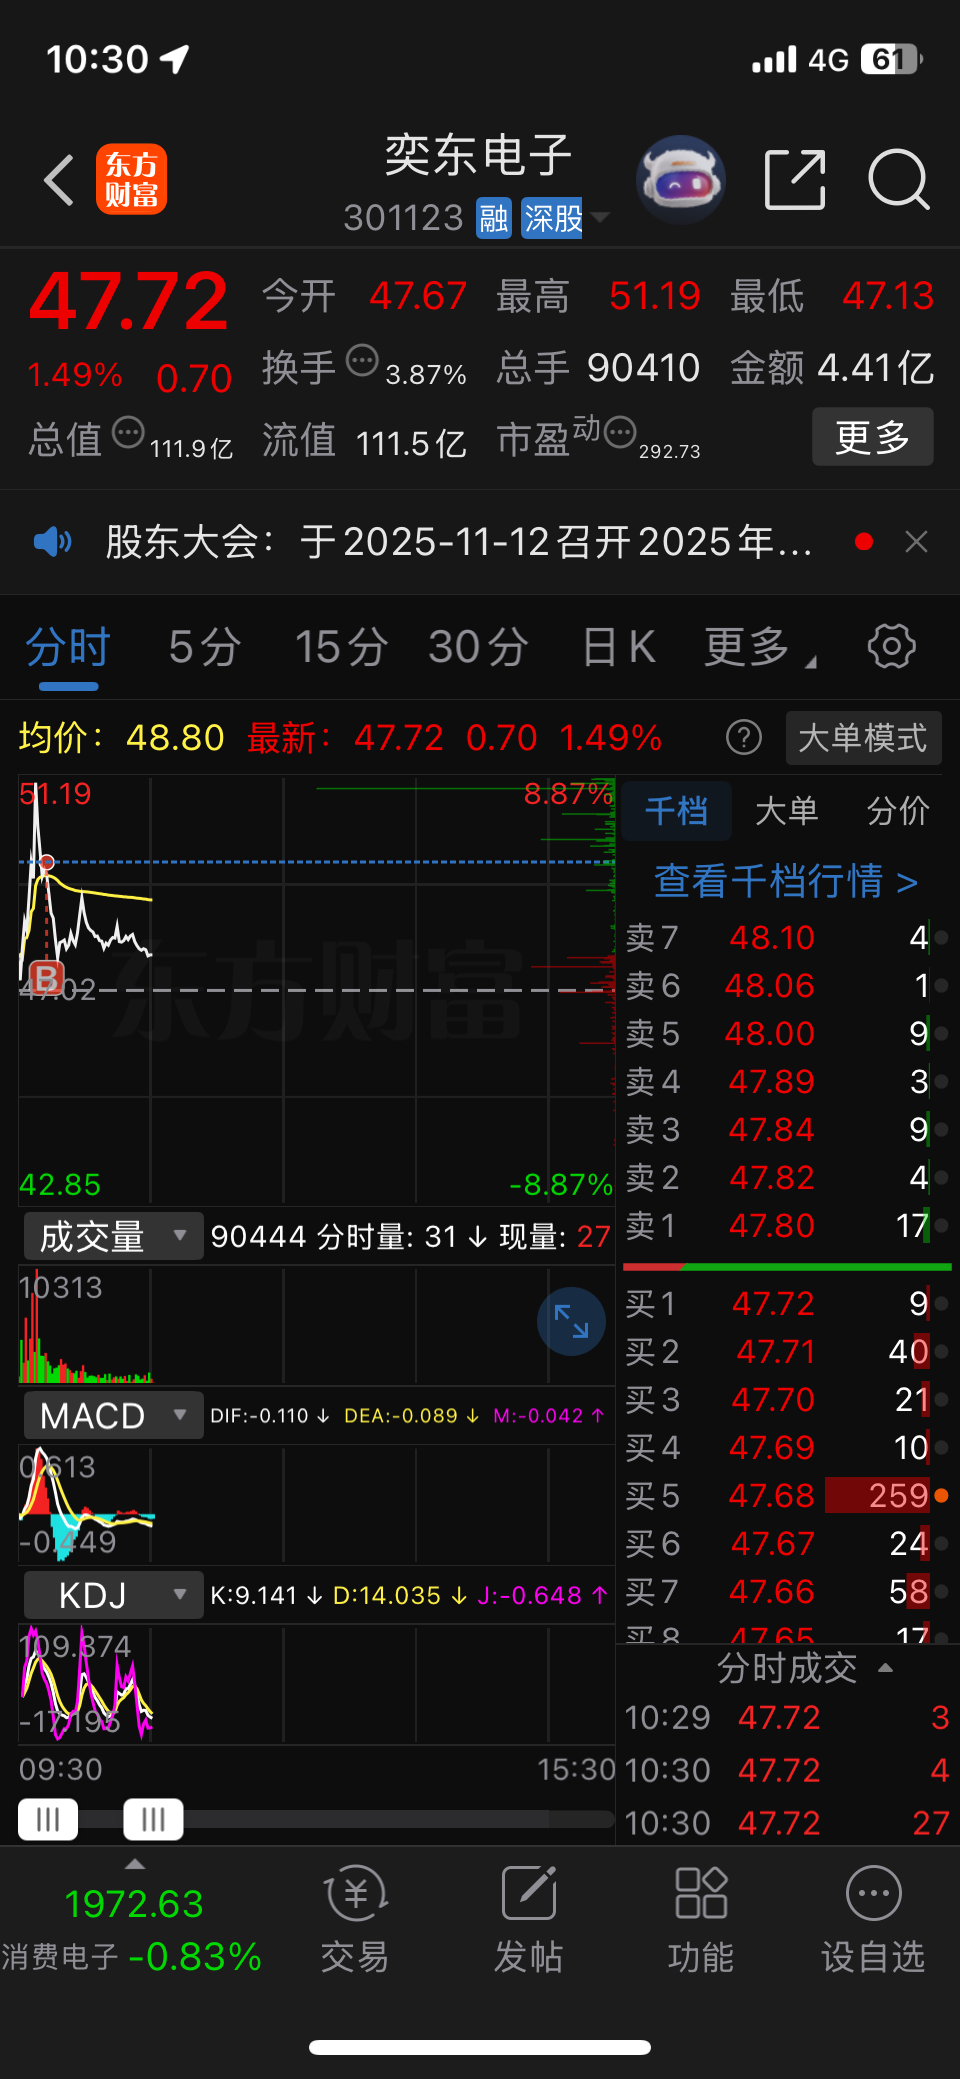Open the search magnifier icon
960x2079 pixels.
[898, 180]
